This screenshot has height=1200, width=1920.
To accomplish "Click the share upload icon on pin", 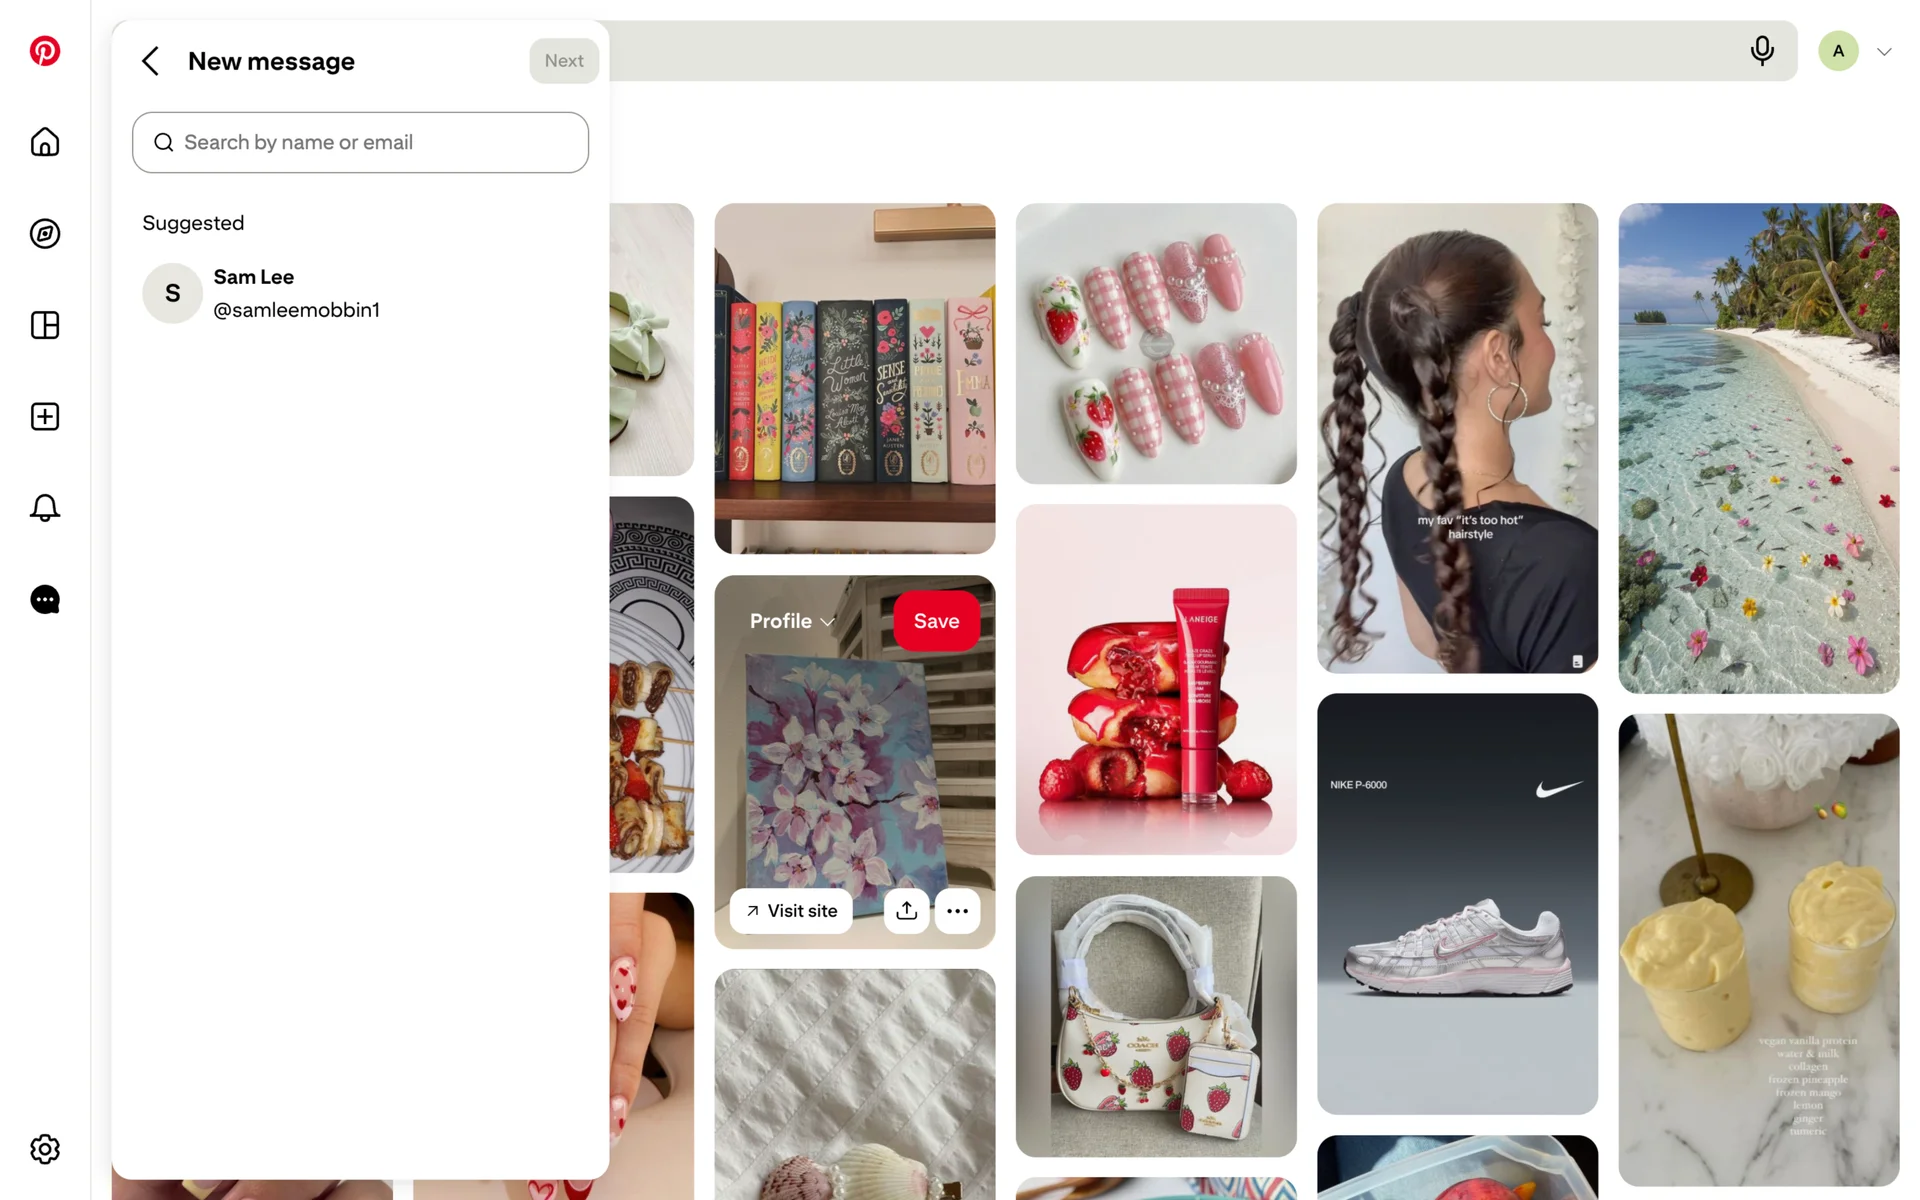I will (x=906, y=910).
